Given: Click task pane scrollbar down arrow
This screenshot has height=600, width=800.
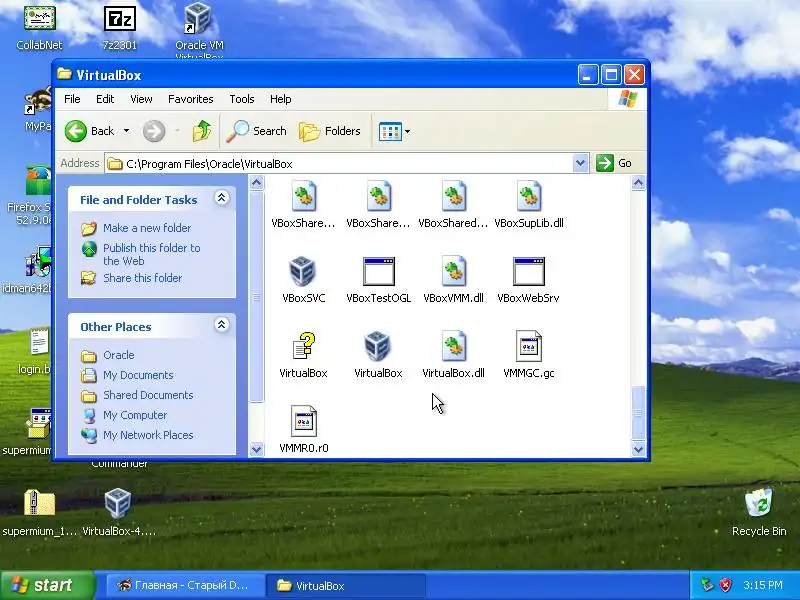Looking at the screenshot, I should 257,449.
